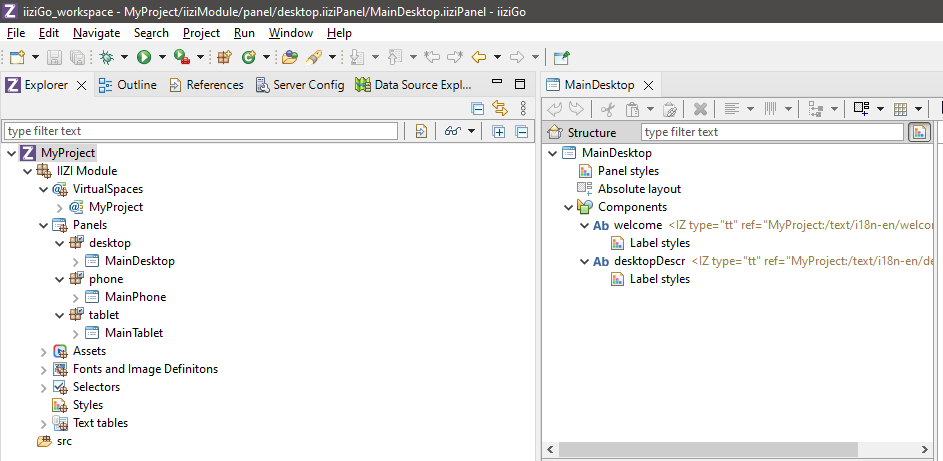Click the new file wizard icon
The width and height of the screenshot is (943, 461).
point(17,58)
